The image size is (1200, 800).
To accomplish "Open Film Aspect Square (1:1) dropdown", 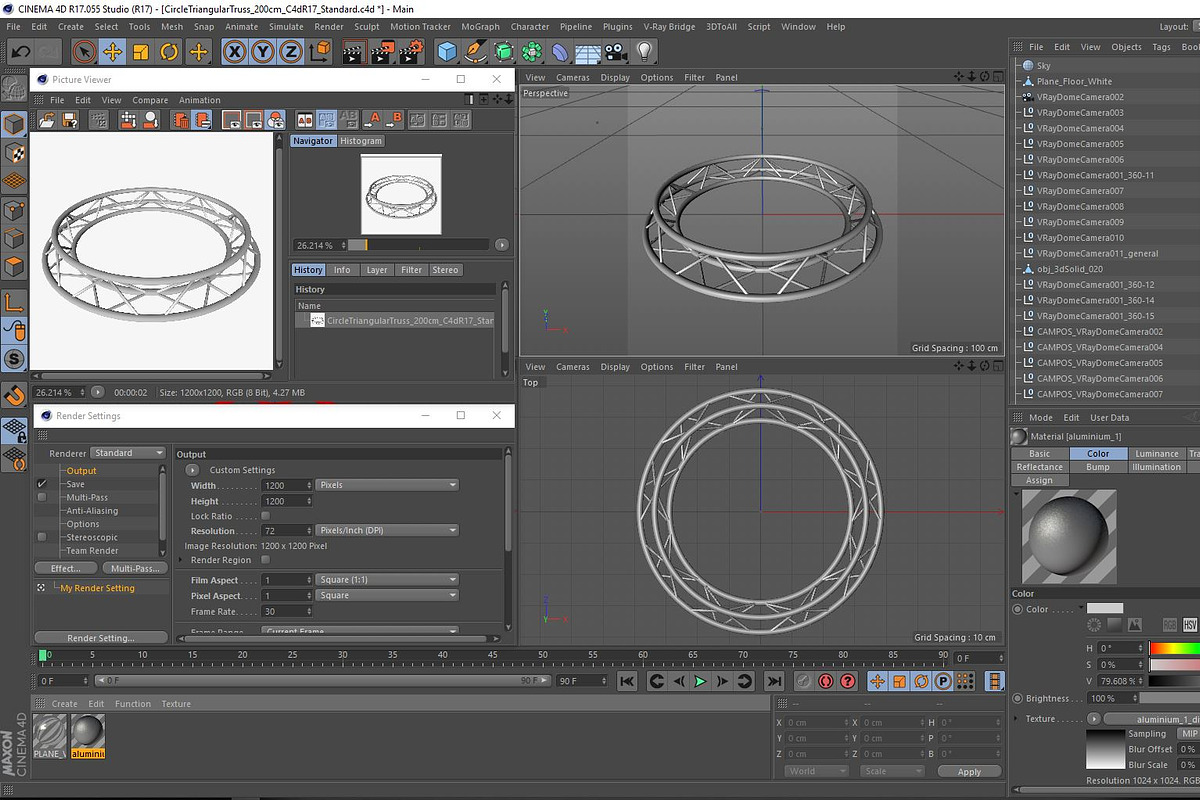I will [x=388, y=580].
